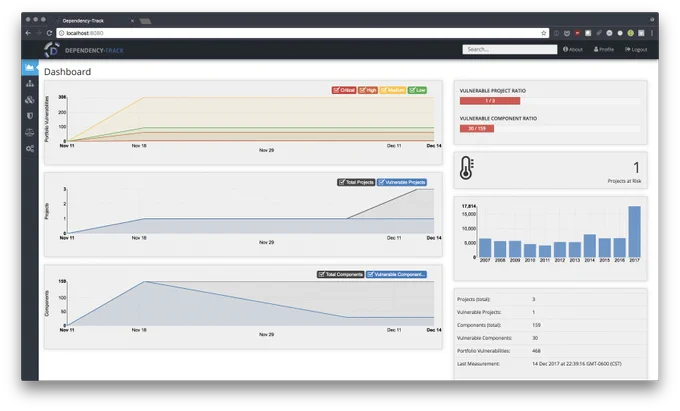Open Components via the cubes sidebar icon

point(29,100)
